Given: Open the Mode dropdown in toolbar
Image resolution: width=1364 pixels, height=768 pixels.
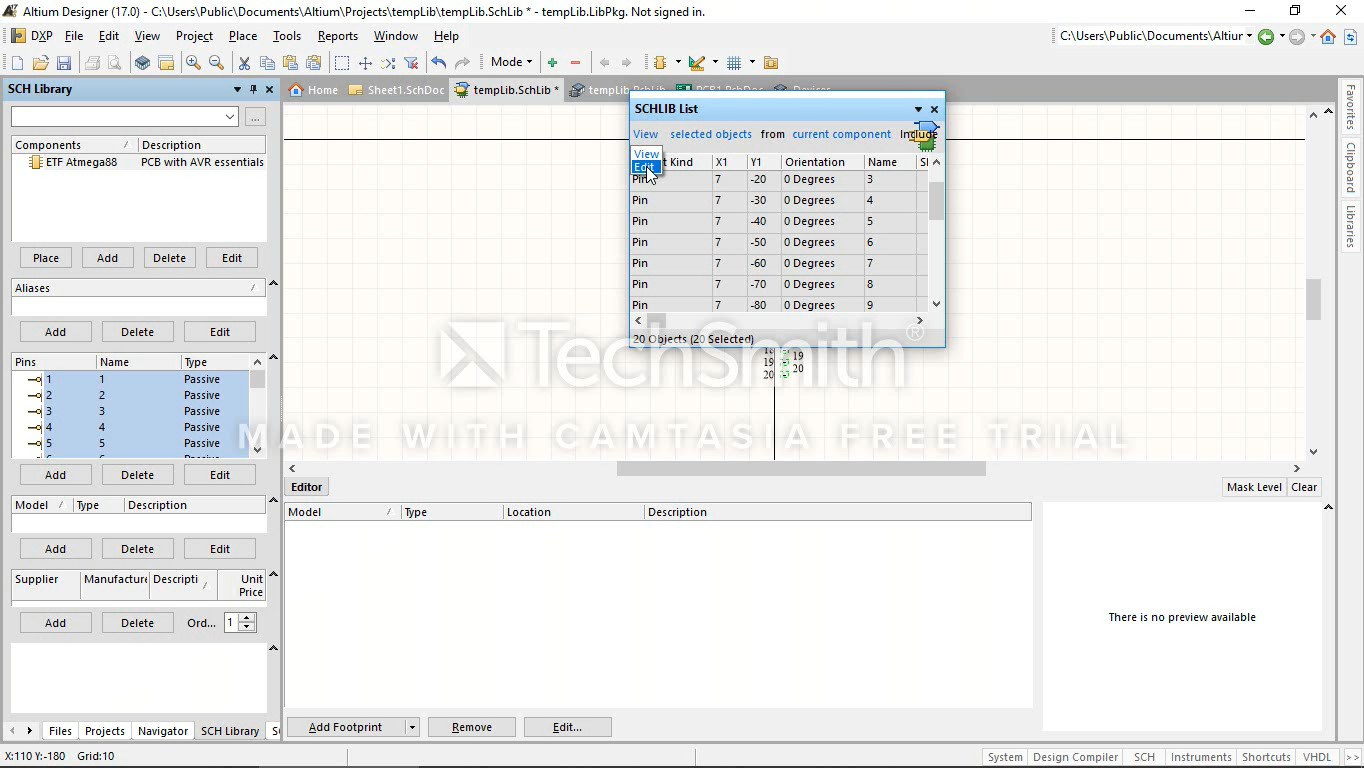Looking at the screenshot, I should 511,62.
